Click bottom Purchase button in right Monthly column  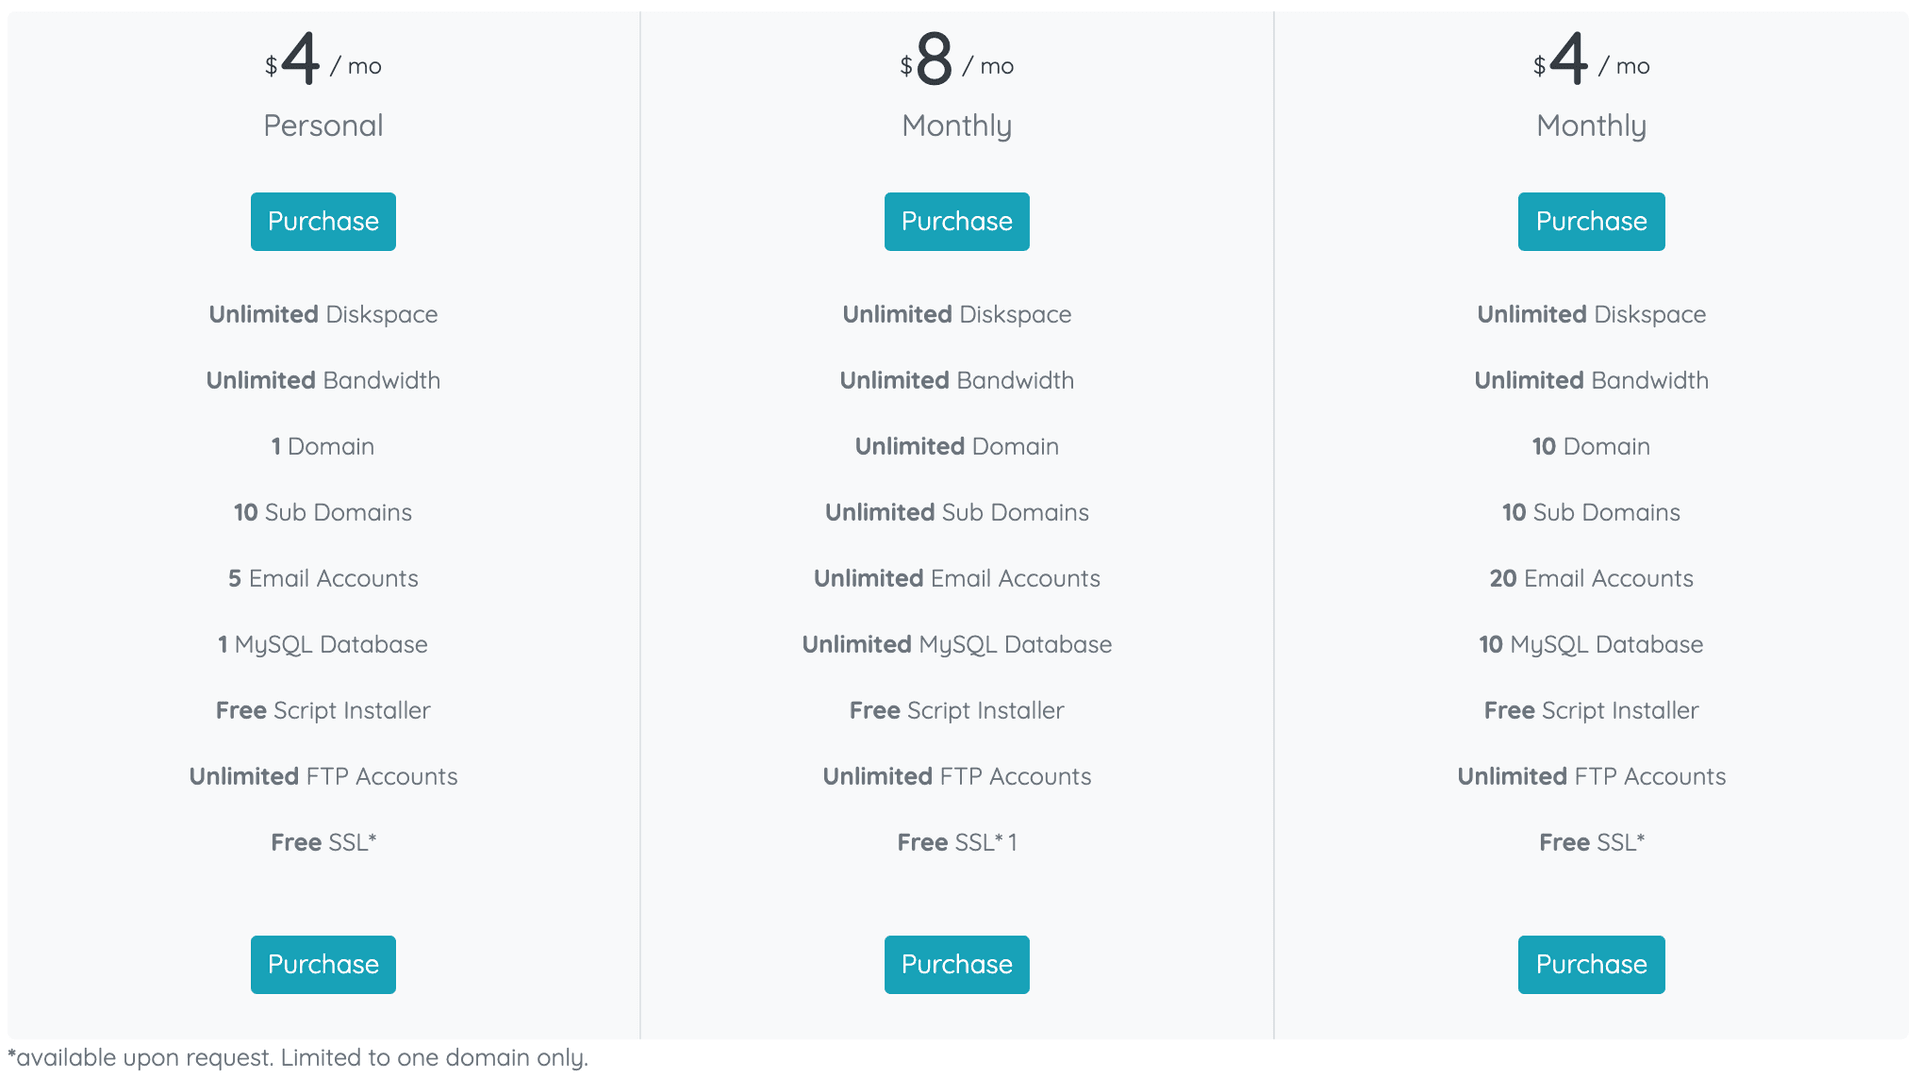tap(1590, 964)
